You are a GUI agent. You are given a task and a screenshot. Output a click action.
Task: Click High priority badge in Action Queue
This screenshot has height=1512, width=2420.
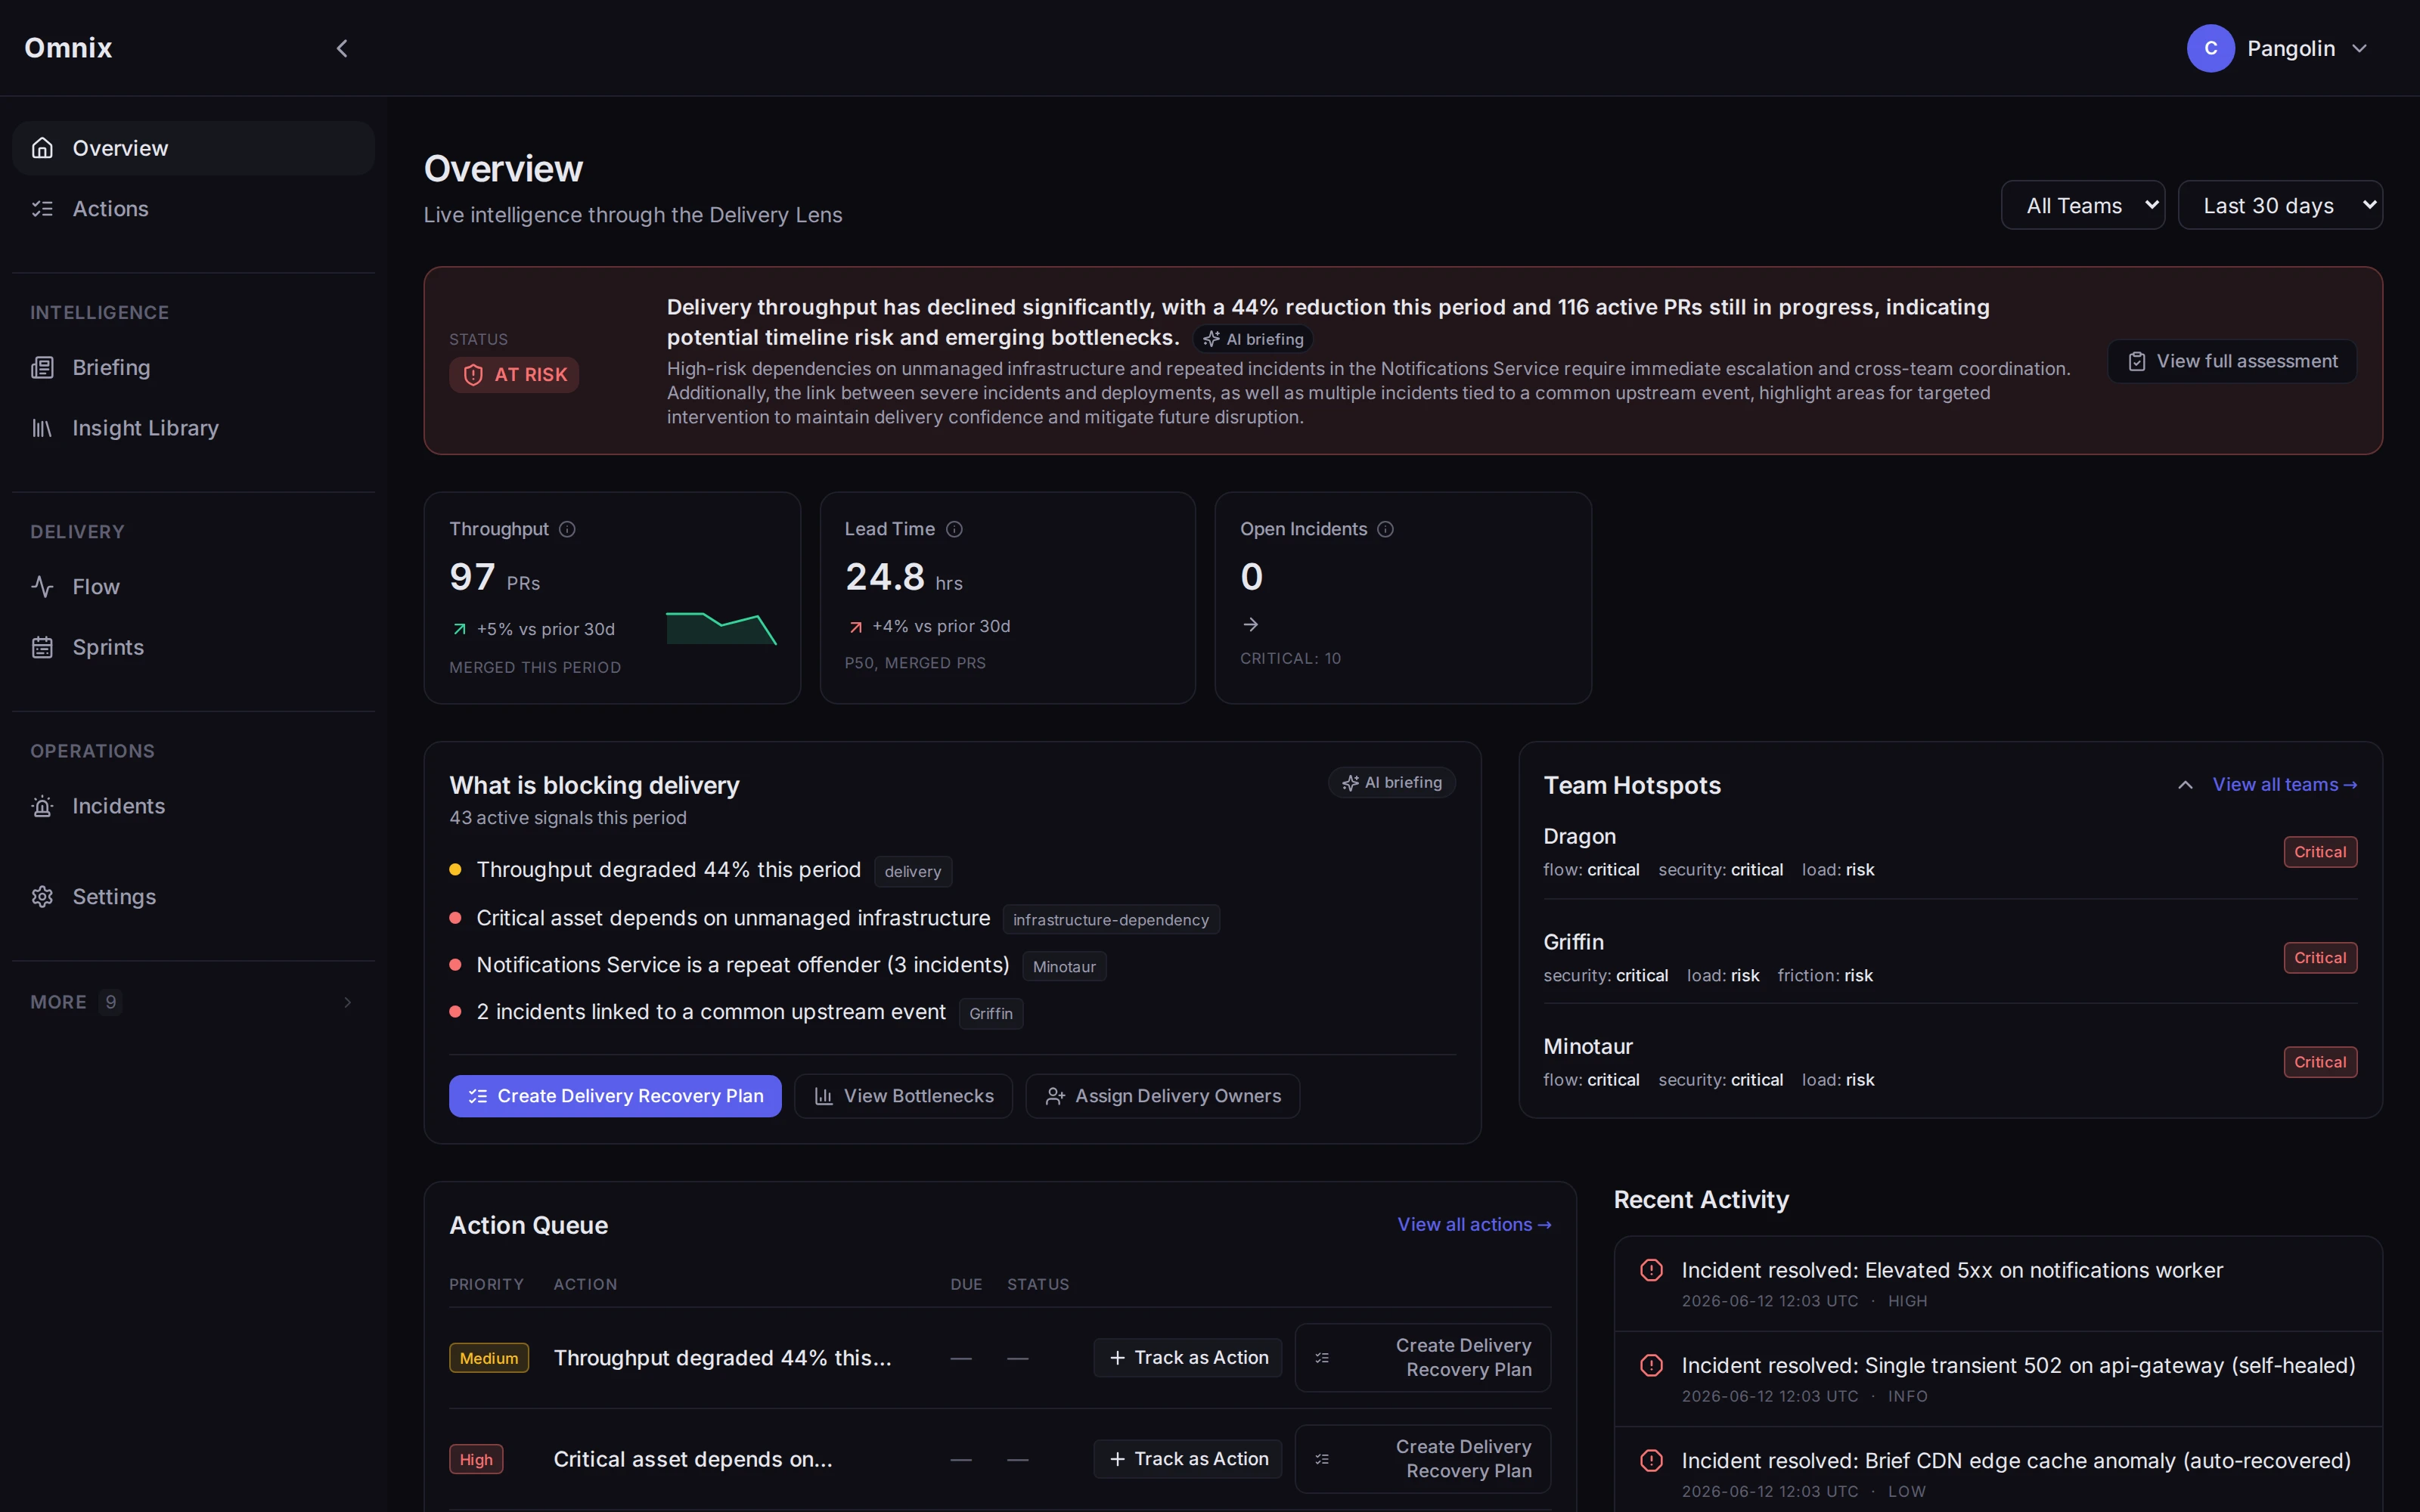tap(476, 1459)
